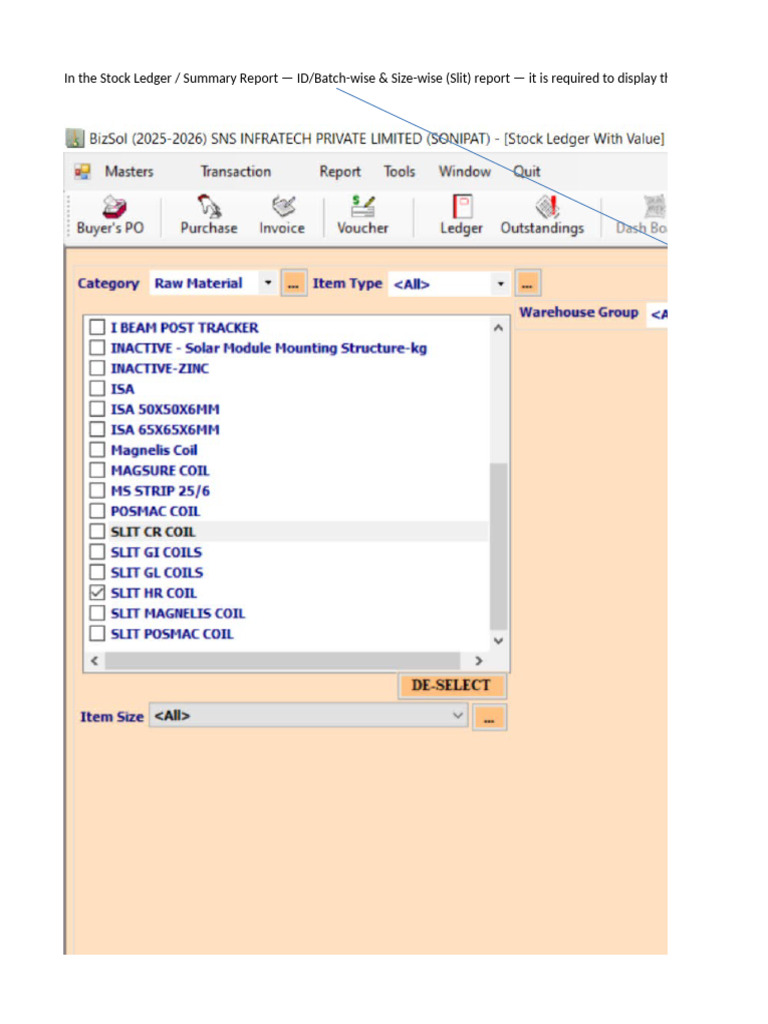
Task: Check the SLIT GI COILS checkbox
Action: (97, 552)
